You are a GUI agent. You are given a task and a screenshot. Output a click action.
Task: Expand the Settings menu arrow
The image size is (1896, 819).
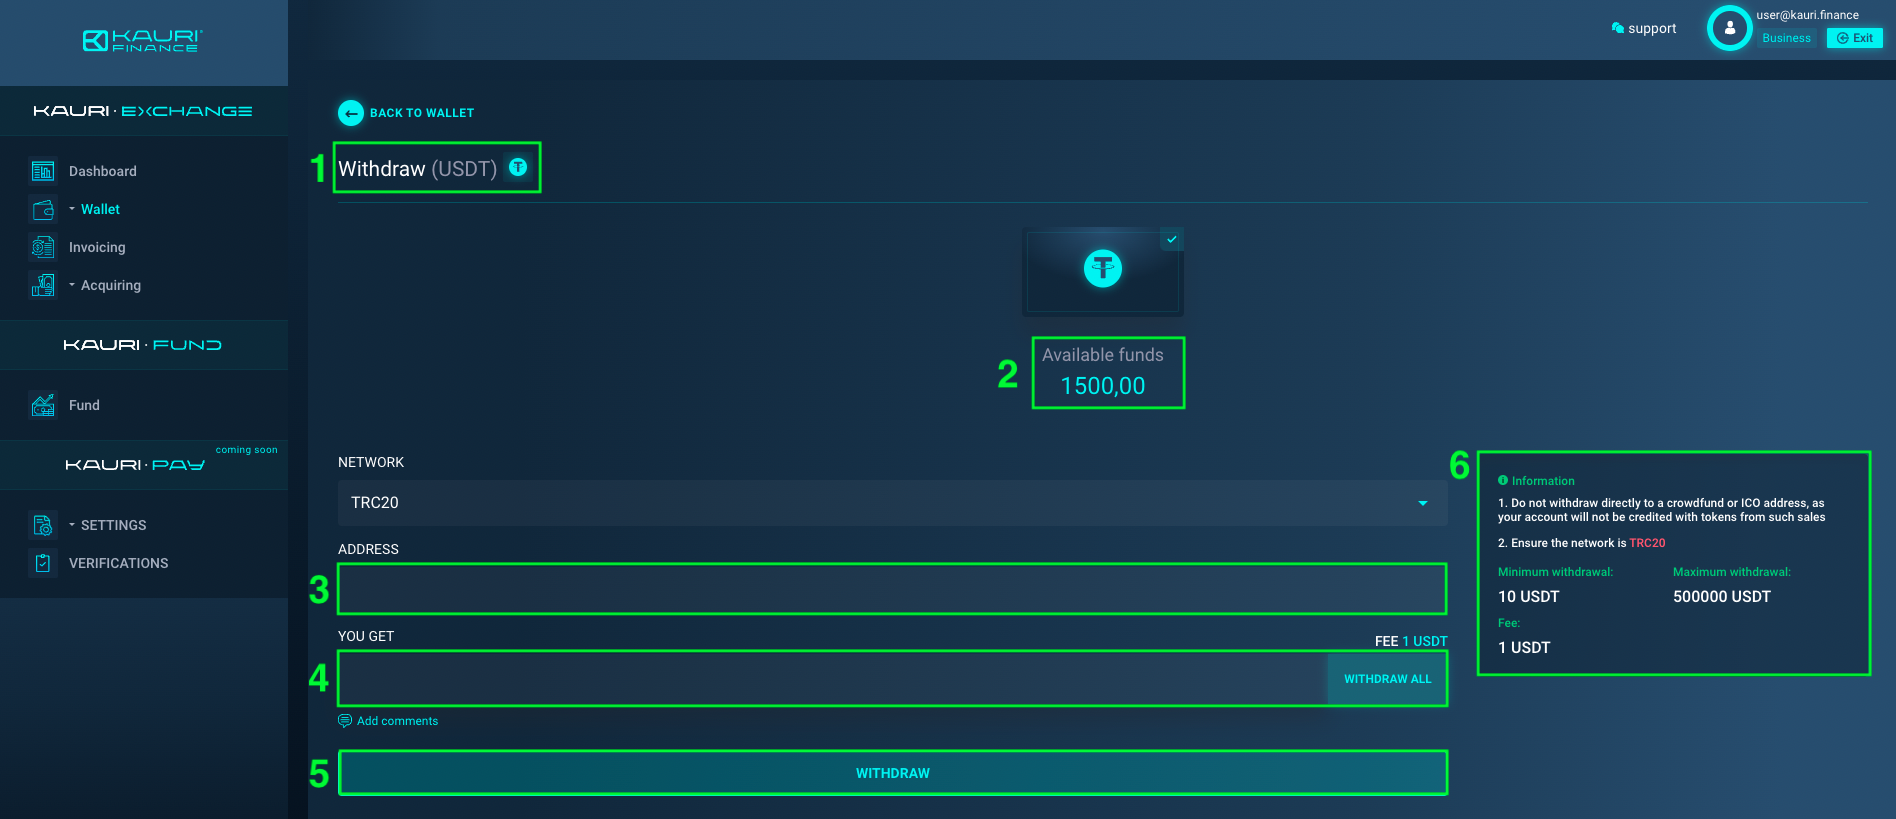click(x=72, y=525)
